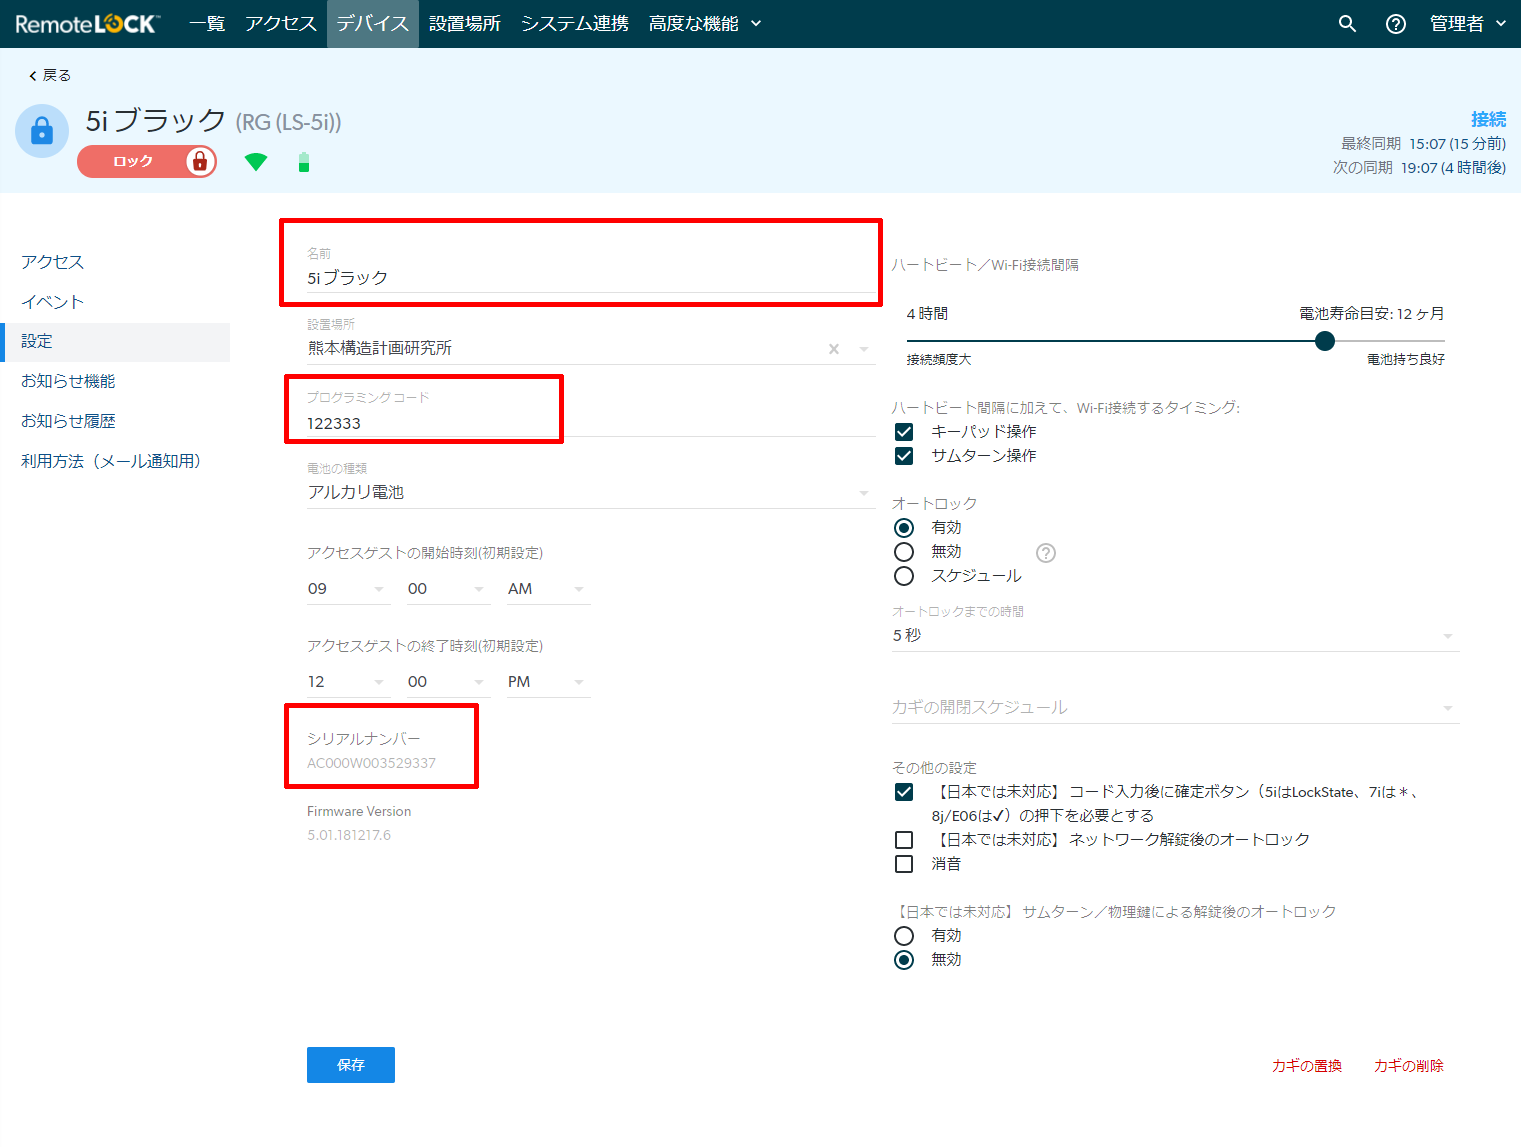1521x1147 pixels.
Task: Open the オートロック help question mark icon
Action: coord(1046,553)
